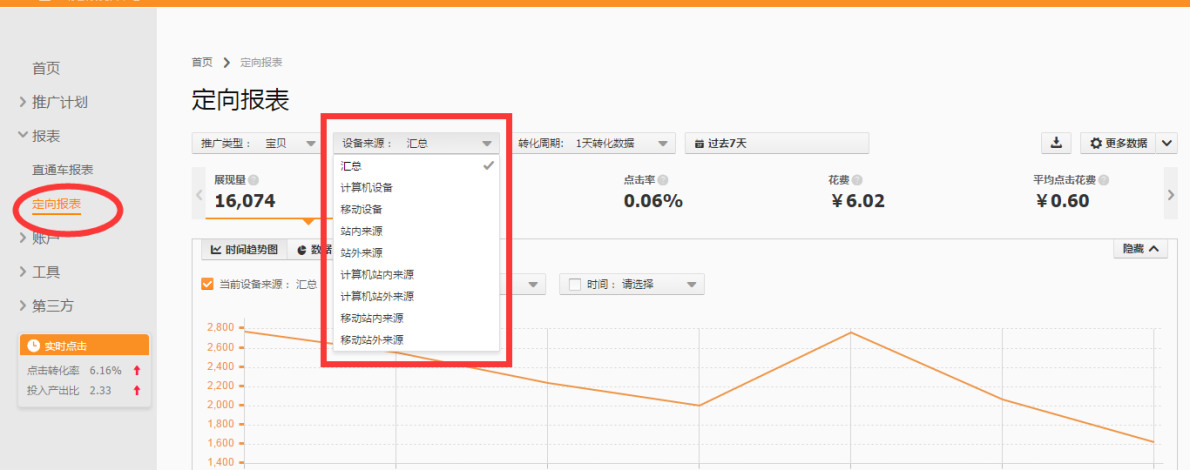Click the clock icon in 实时点击
The height and width of the screenshot is (470, 1190).
click(x=33, y=345)
